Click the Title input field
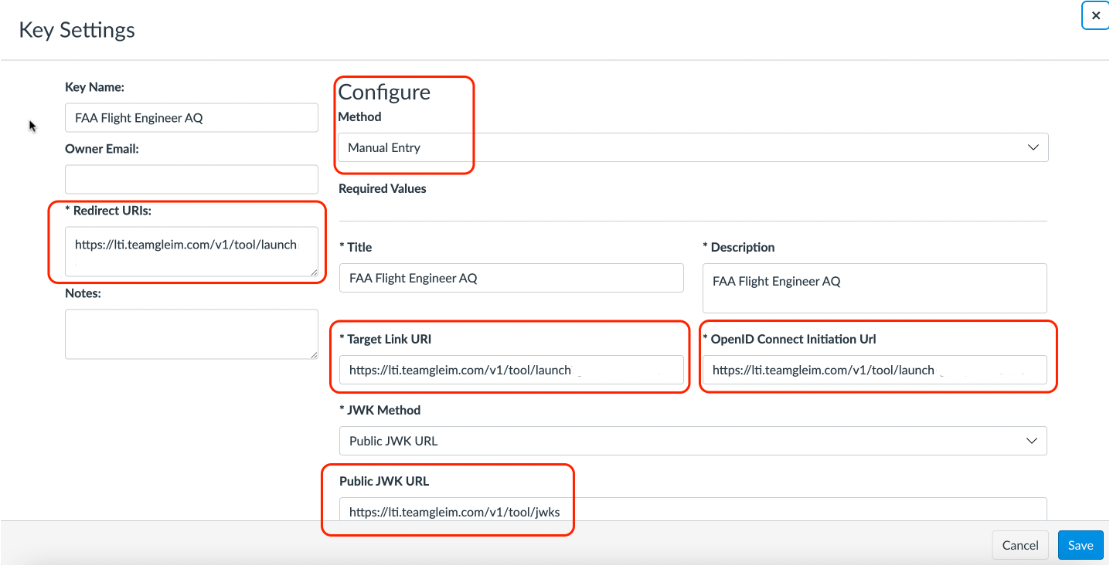 coord(511,278)
